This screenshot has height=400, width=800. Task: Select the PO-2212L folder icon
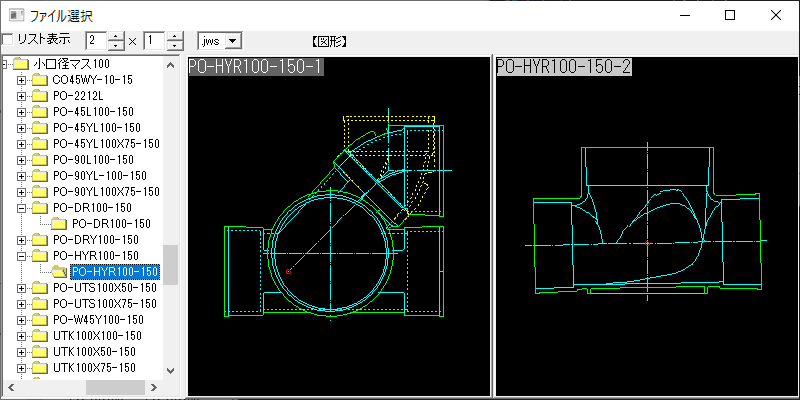[x=39, y=97]
